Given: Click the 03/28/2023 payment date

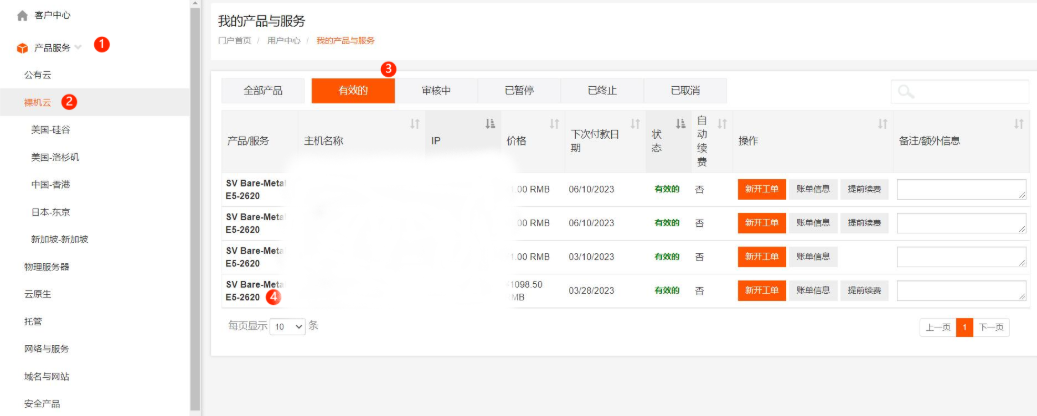Looking at the screenshot, I should 591,290.
